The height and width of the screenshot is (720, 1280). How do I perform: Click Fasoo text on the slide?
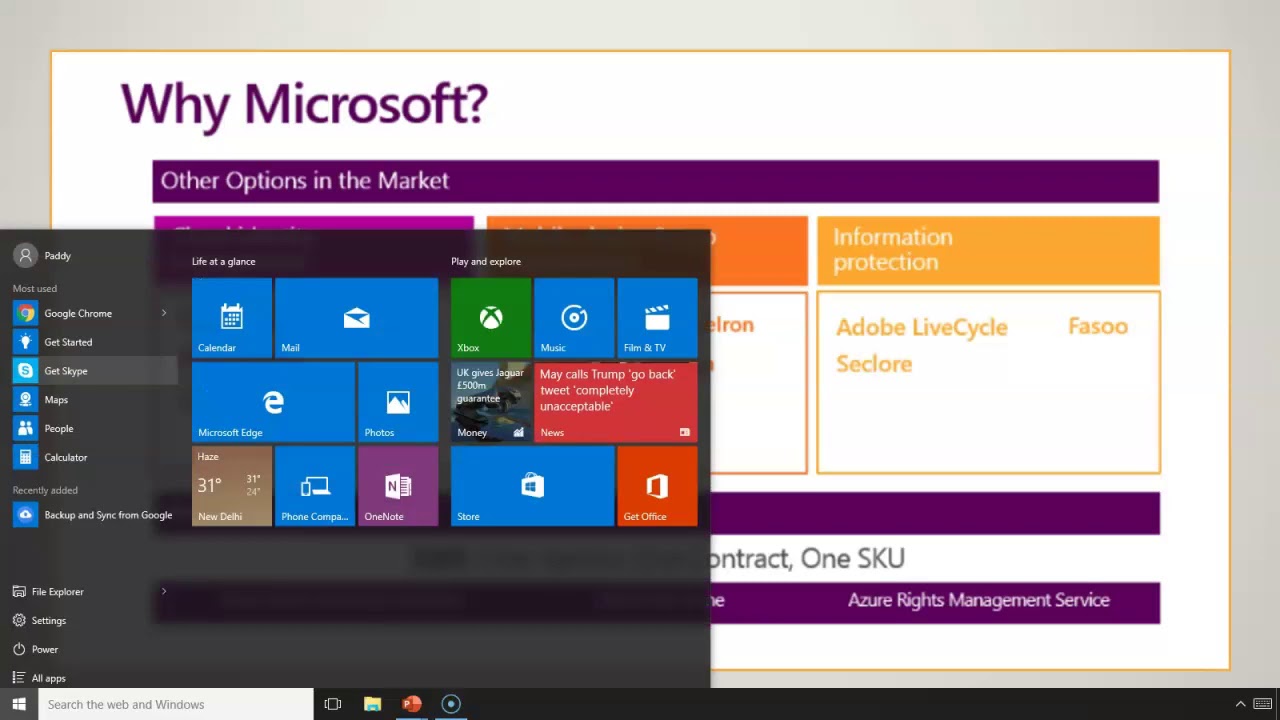coord(1097,326)
